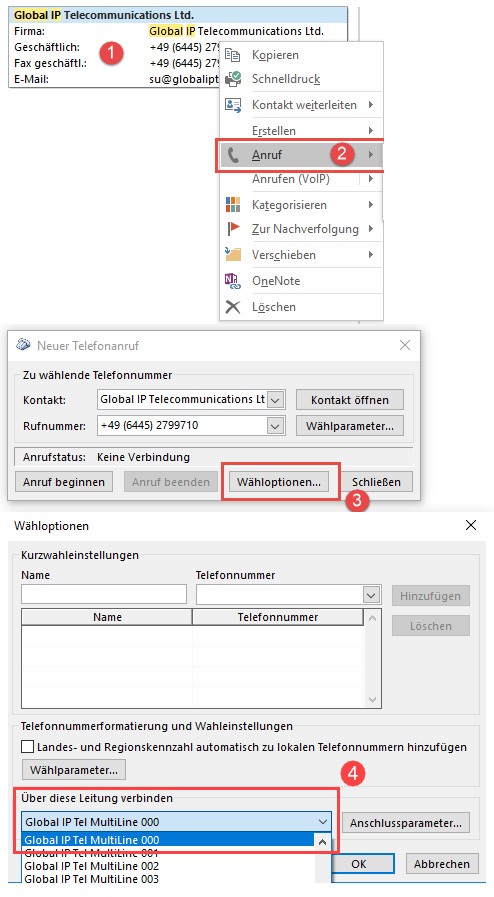Click the Kurzwahl Name input field
The height and width of the screenshot is (897, 494).
(104, 594)
